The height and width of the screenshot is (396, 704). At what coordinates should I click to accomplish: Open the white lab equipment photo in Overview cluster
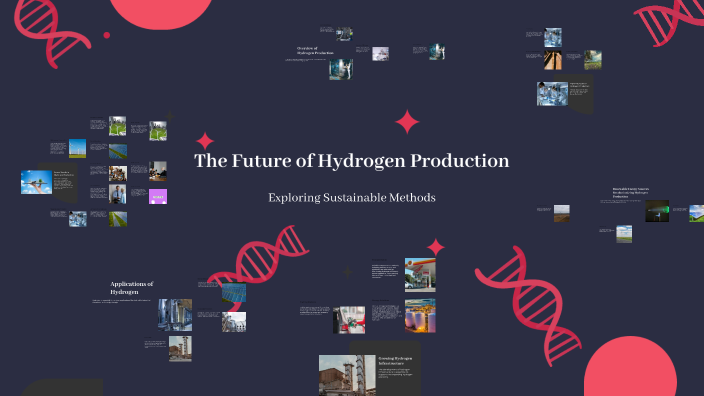click(x=380, y=54)
